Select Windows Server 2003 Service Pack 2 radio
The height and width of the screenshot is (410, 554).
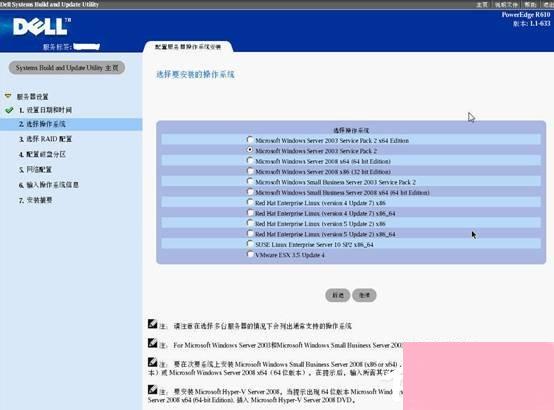[x=250, y=150]
